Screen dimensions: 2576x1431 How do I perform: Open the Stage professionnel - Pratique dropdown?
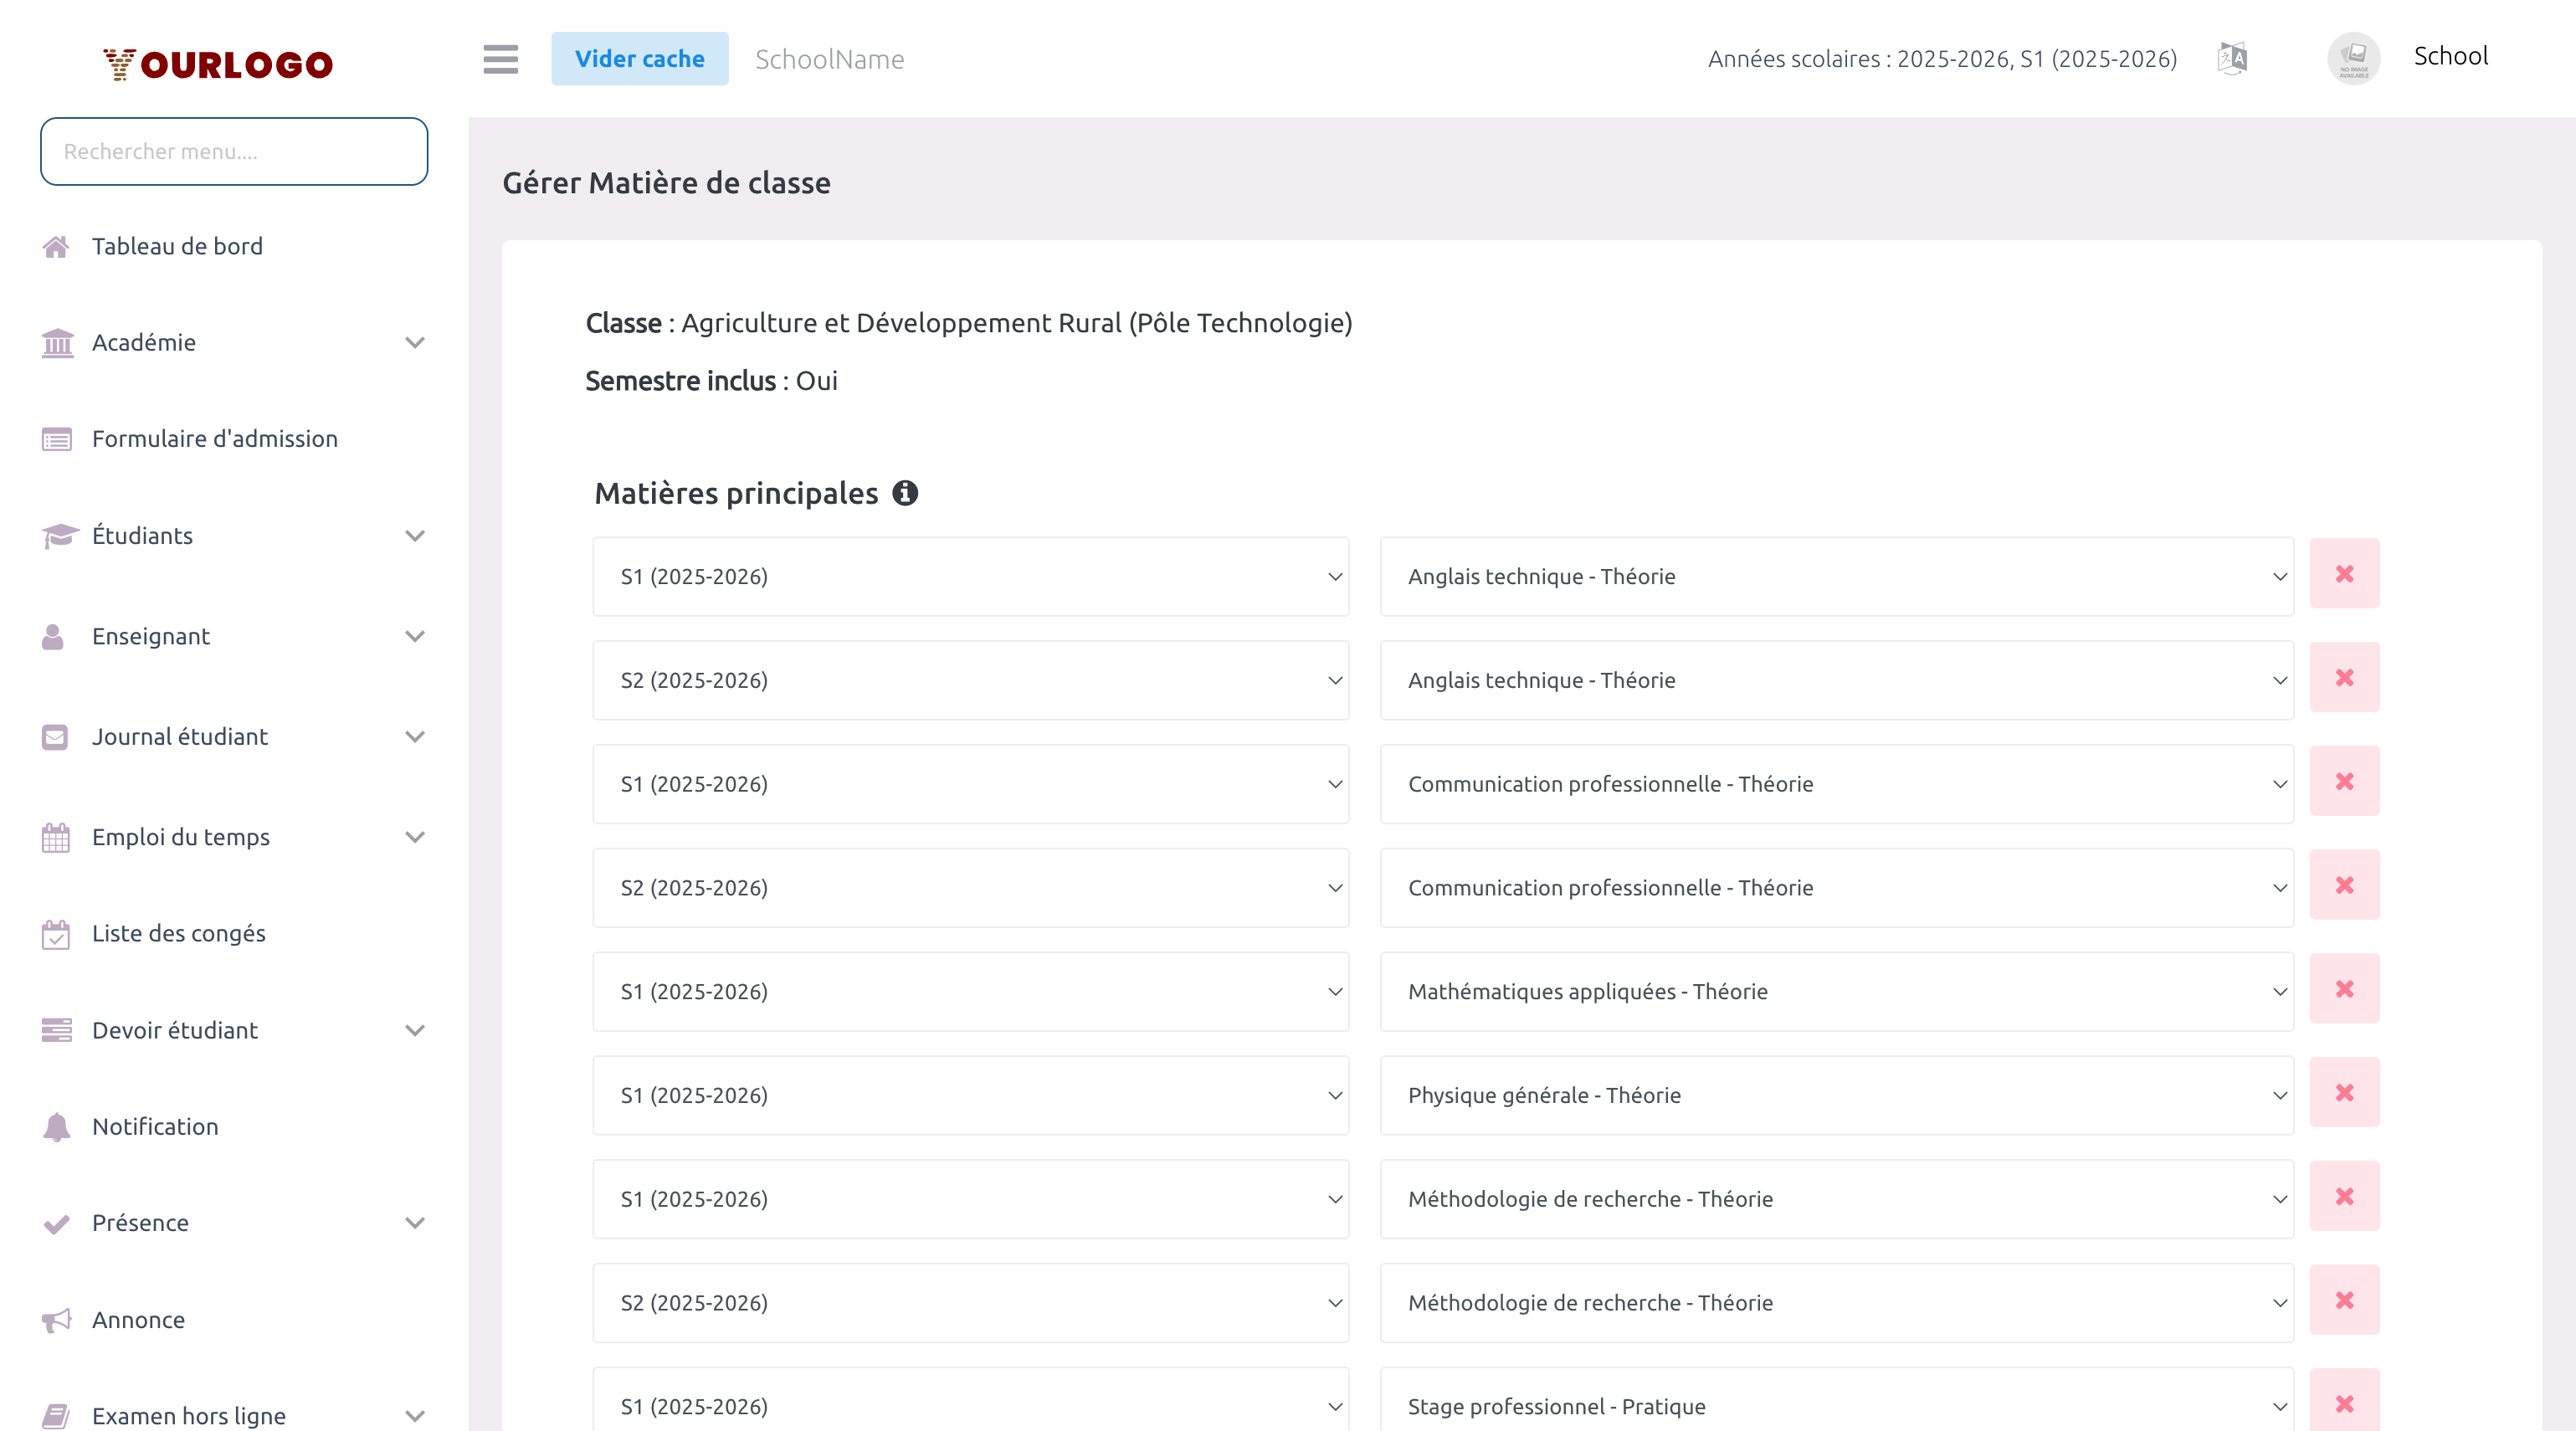(1836, 1405)
